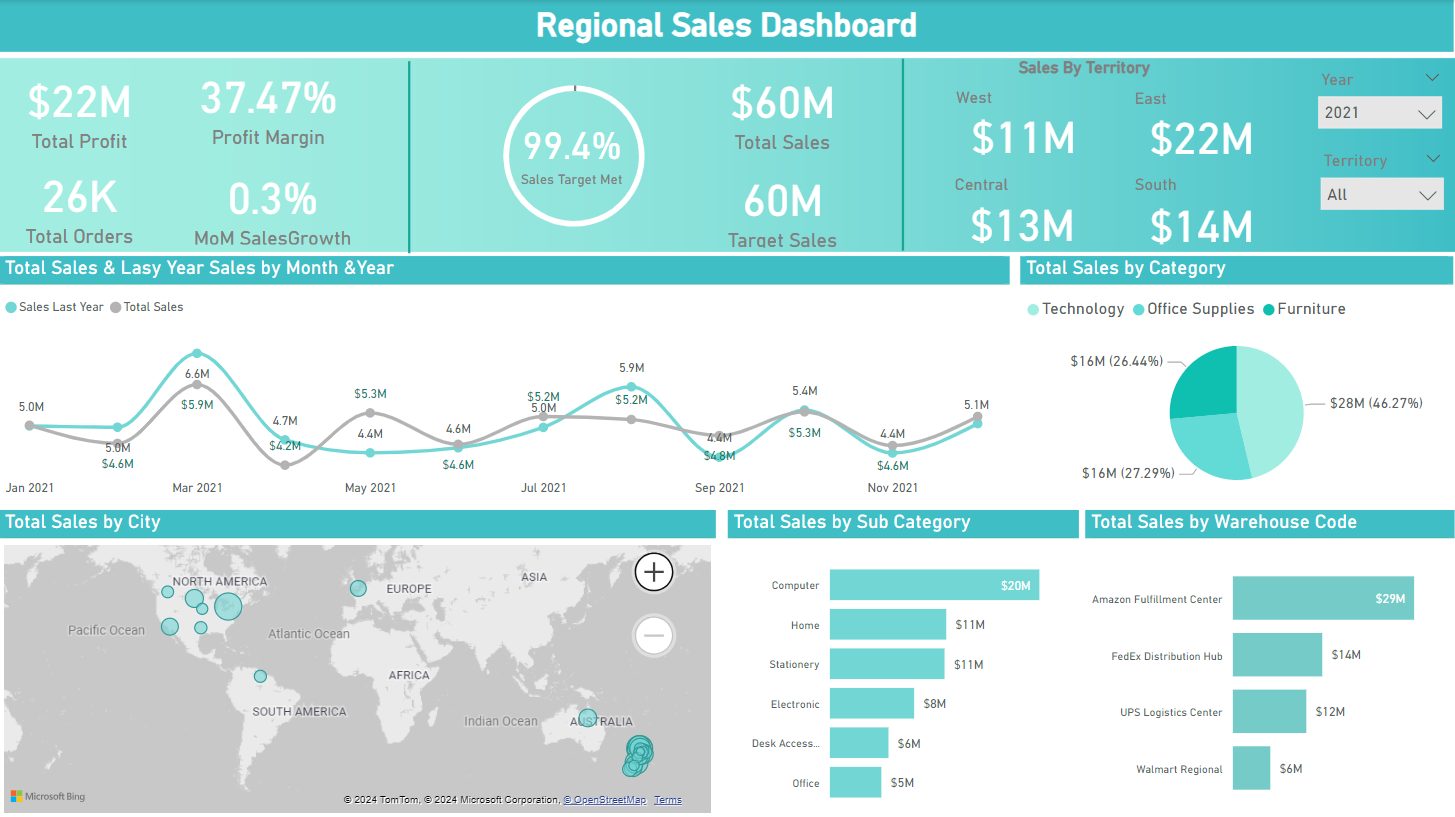The height and width of the screenshot is (817, 1455).
Task: Open the Year 2021 dropdown
Action: (1380, 113)
